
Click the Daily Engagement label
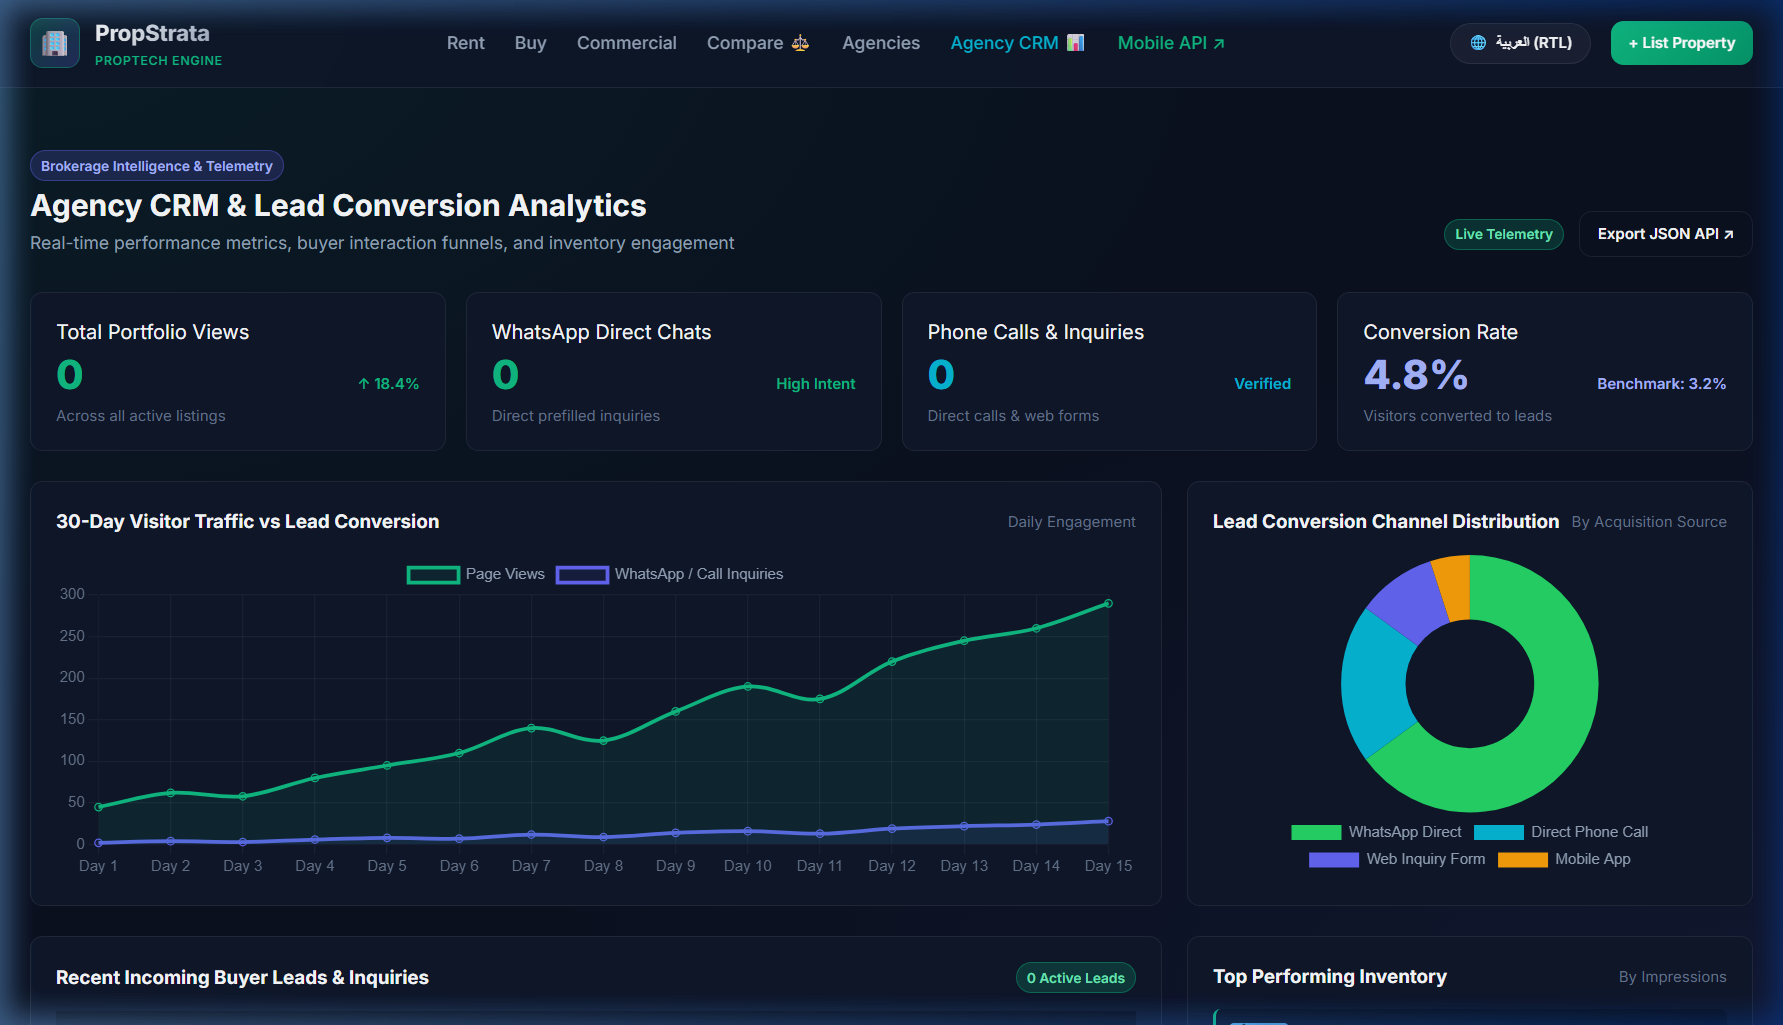point(1071,522)
